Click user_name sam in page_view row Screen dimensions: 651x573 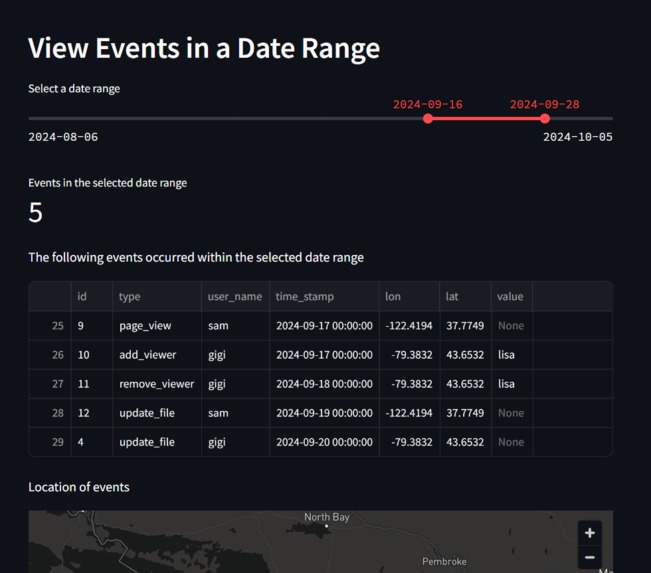coord(235,326)
